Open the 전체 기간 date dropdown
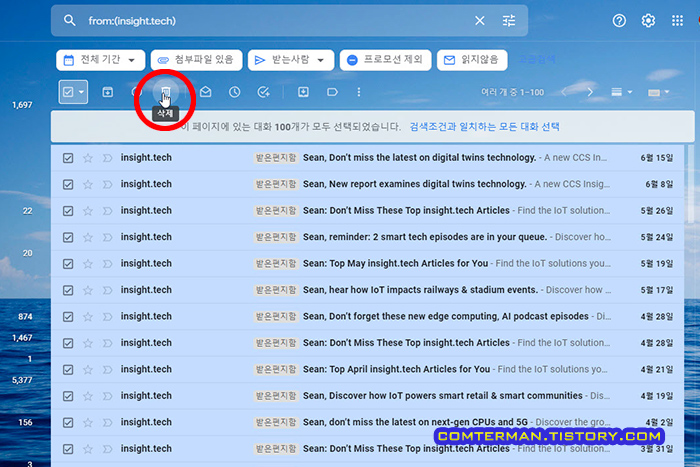The width and height of the screenshot is (700, 467). tap(100, 60)
